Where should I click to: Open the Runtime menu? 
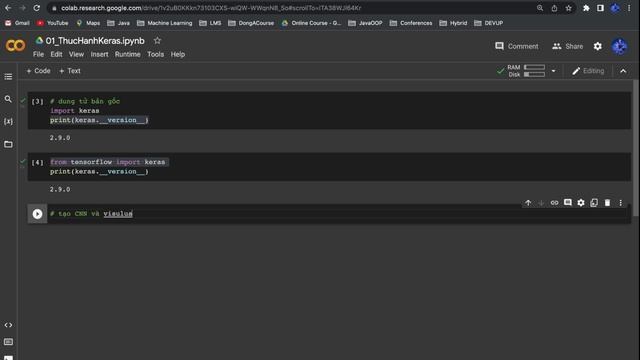[x=127, y=54]
